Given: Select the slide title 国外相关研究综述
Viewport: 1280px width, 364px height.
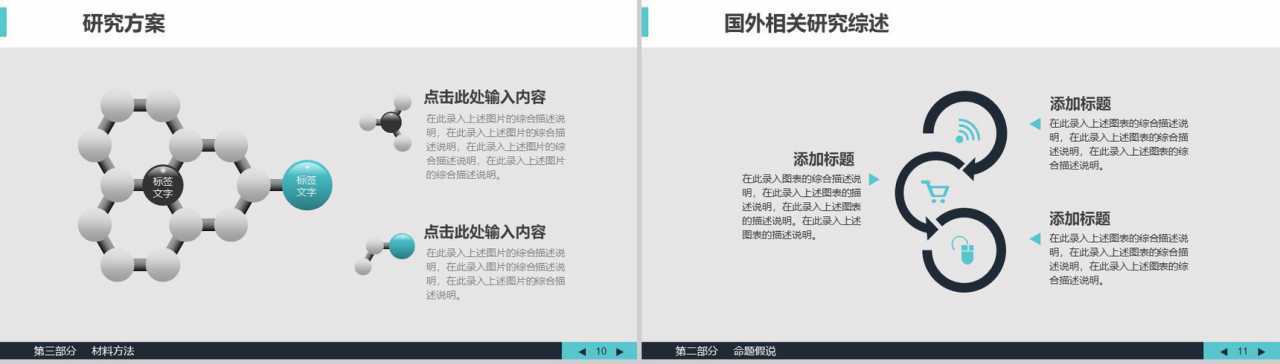Looking at the screenshot, I should coord(807,23).
